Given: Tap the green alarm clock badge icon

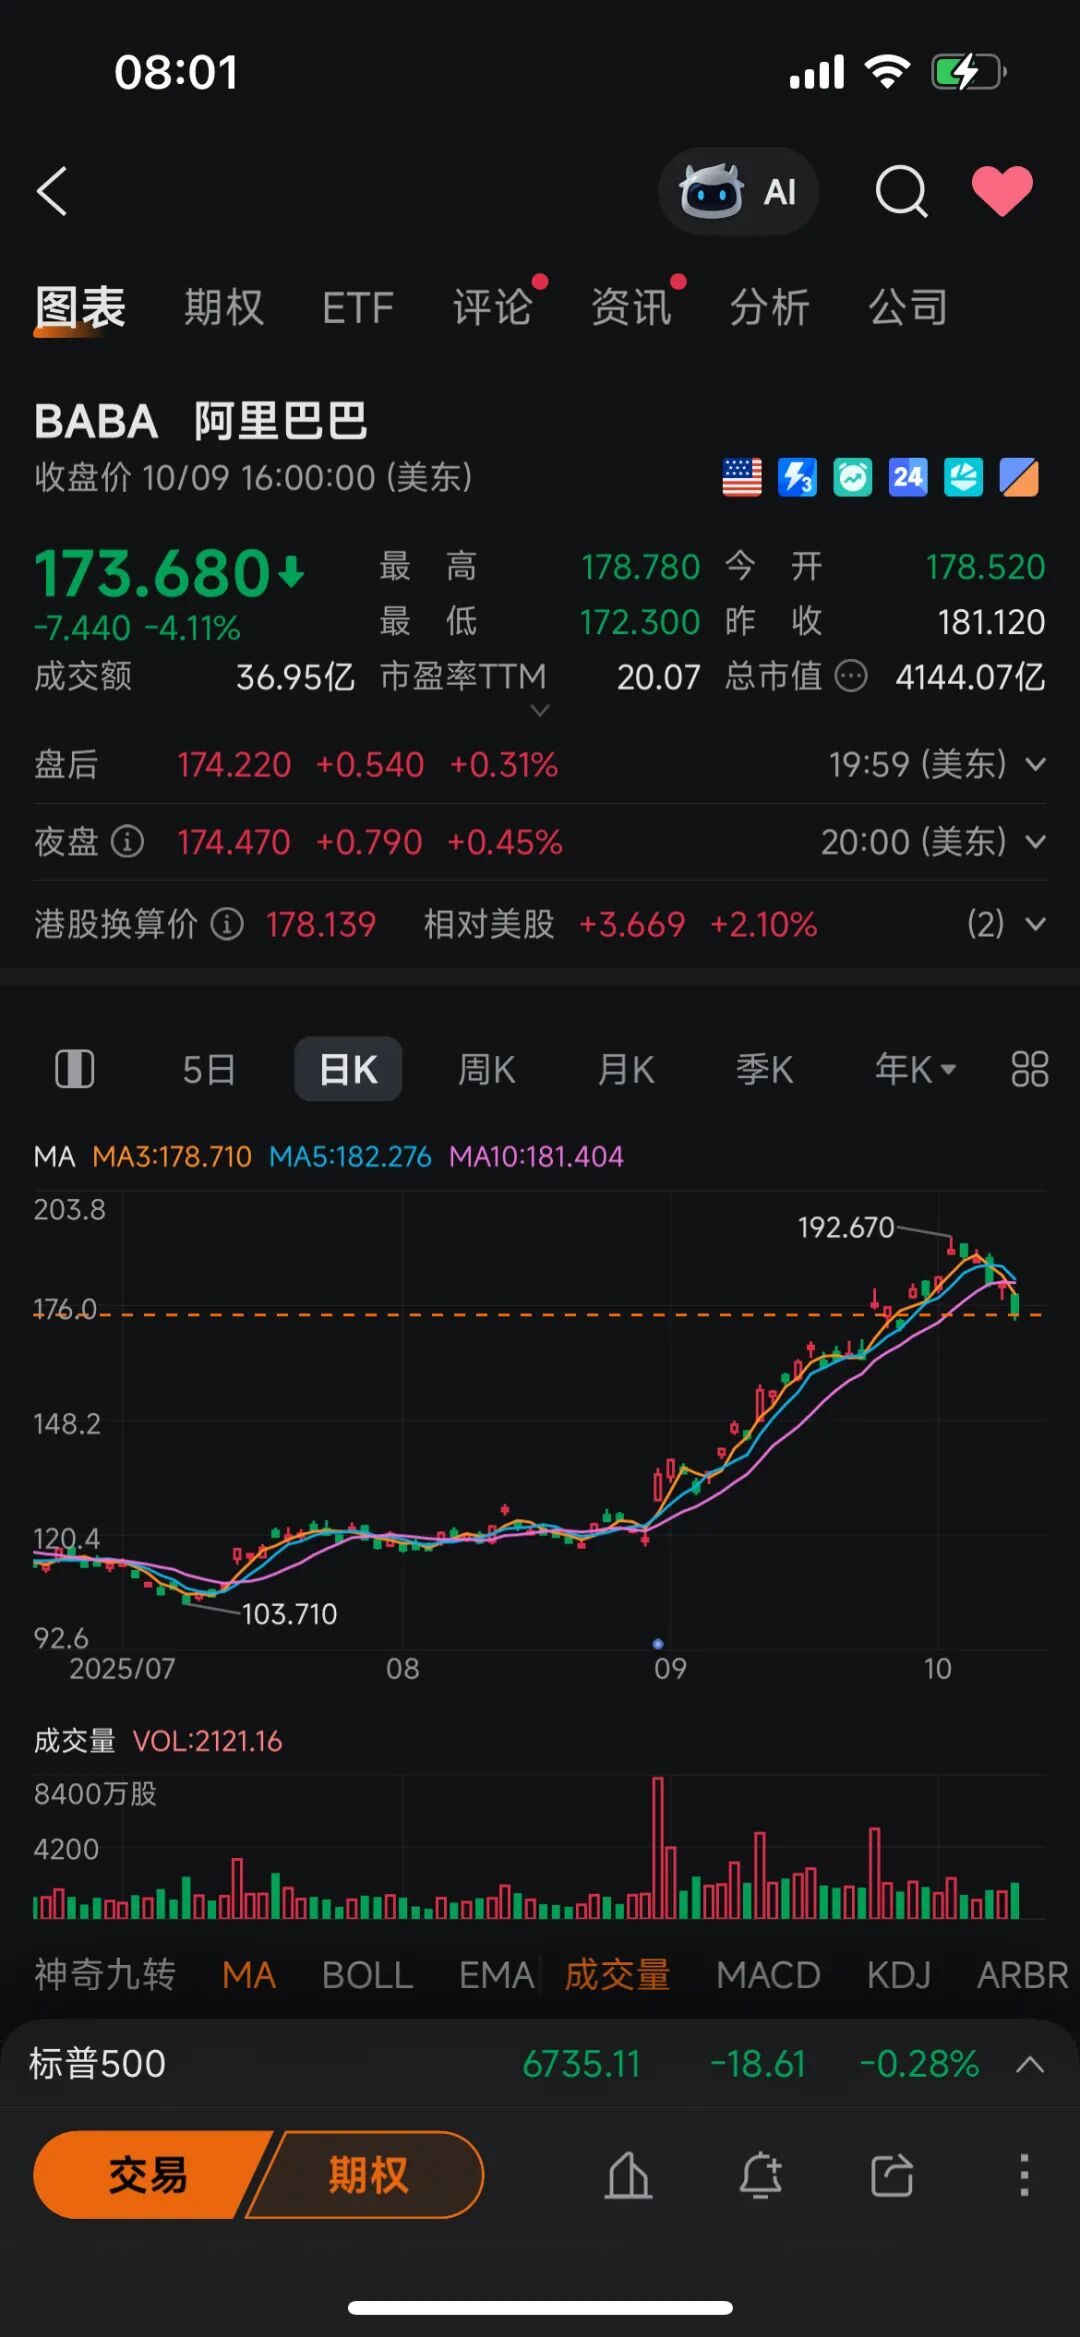Looking at the screenshot, I should [x=853, y=477].
